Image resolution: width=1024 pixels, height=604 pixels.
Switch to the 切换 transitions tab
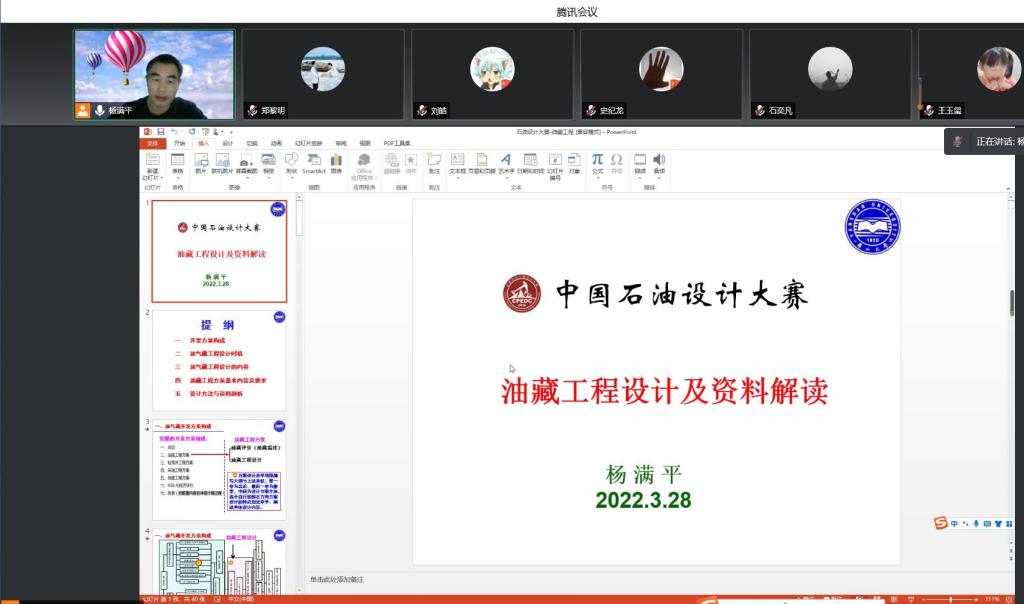coord(252,143)
